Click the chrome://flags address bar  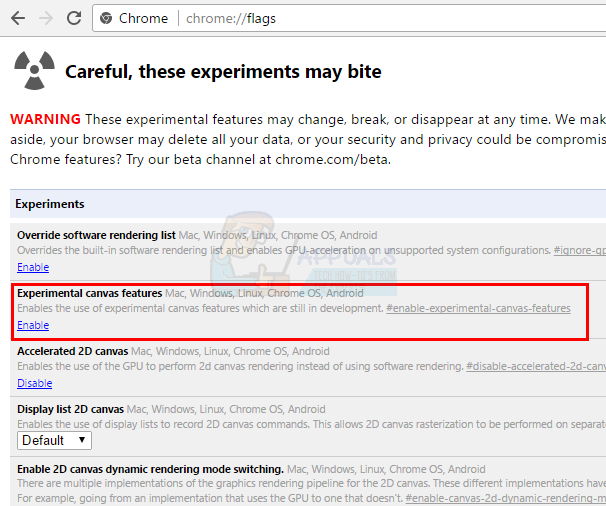[349, 18]
